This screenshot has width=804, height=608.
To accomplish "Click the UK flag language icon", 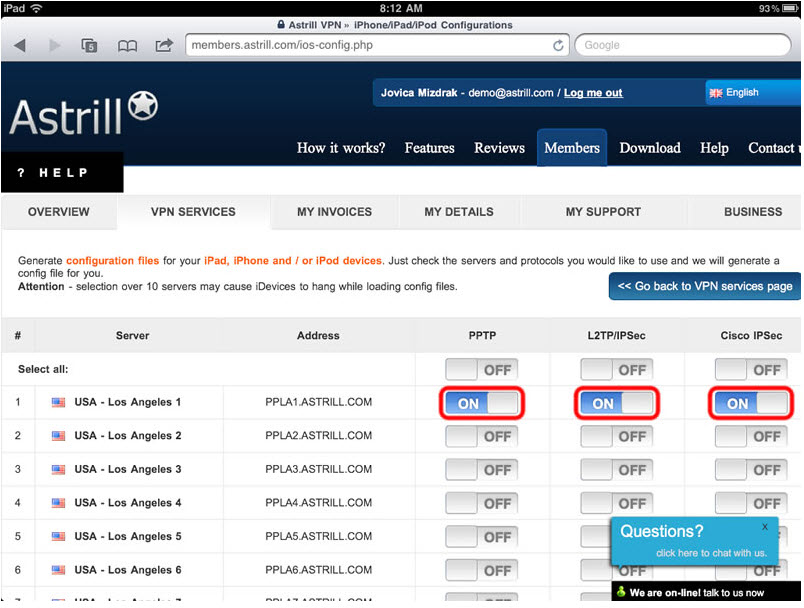I will 716,93.
